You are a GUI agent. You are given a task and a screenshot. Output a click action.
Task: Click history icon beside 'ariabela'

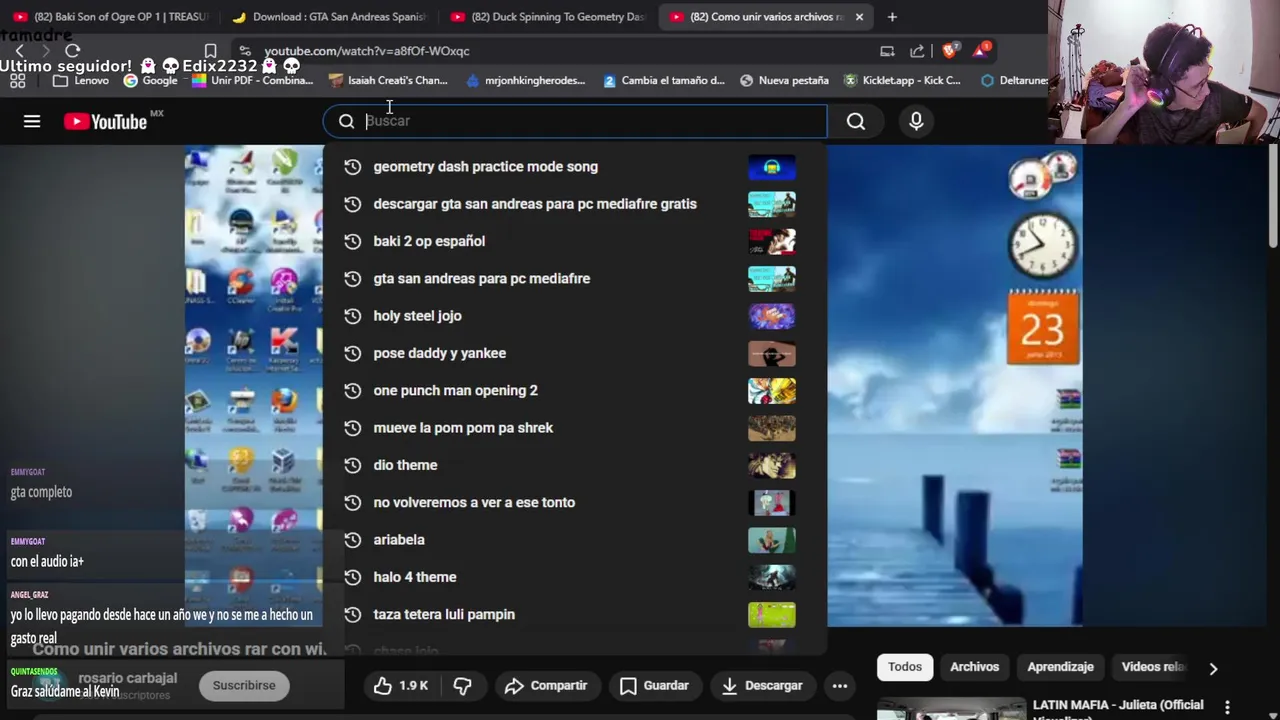(x=352, y=540)
